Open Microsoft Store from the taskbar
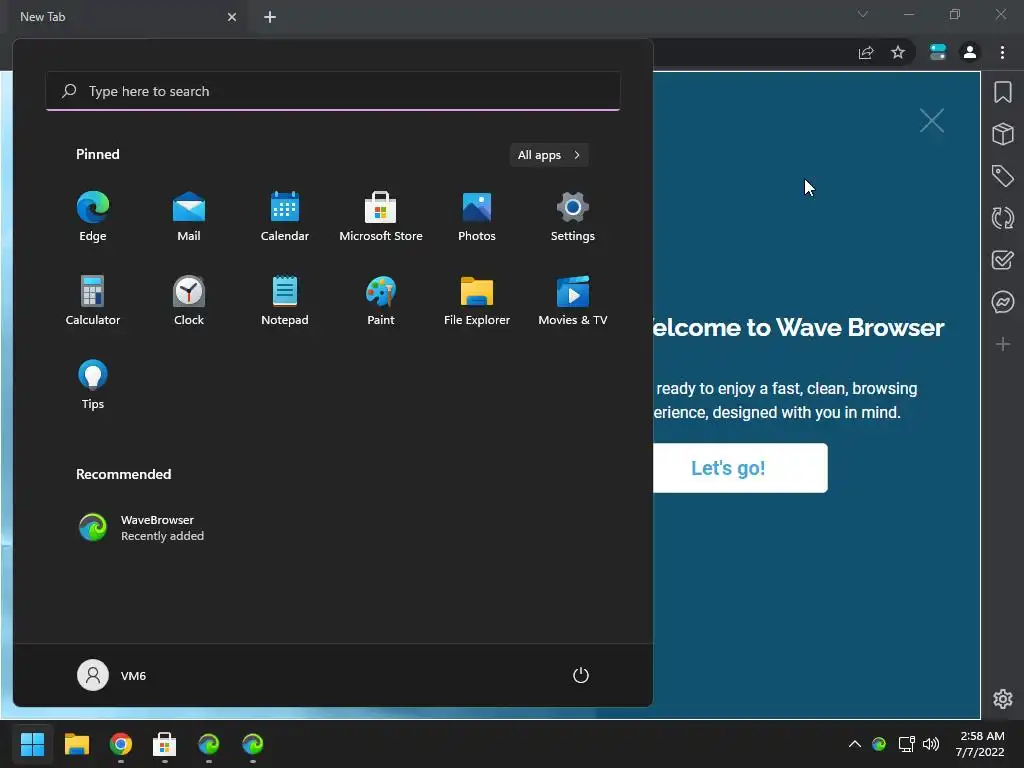1024x768 pixels. (x=165, y=744)
